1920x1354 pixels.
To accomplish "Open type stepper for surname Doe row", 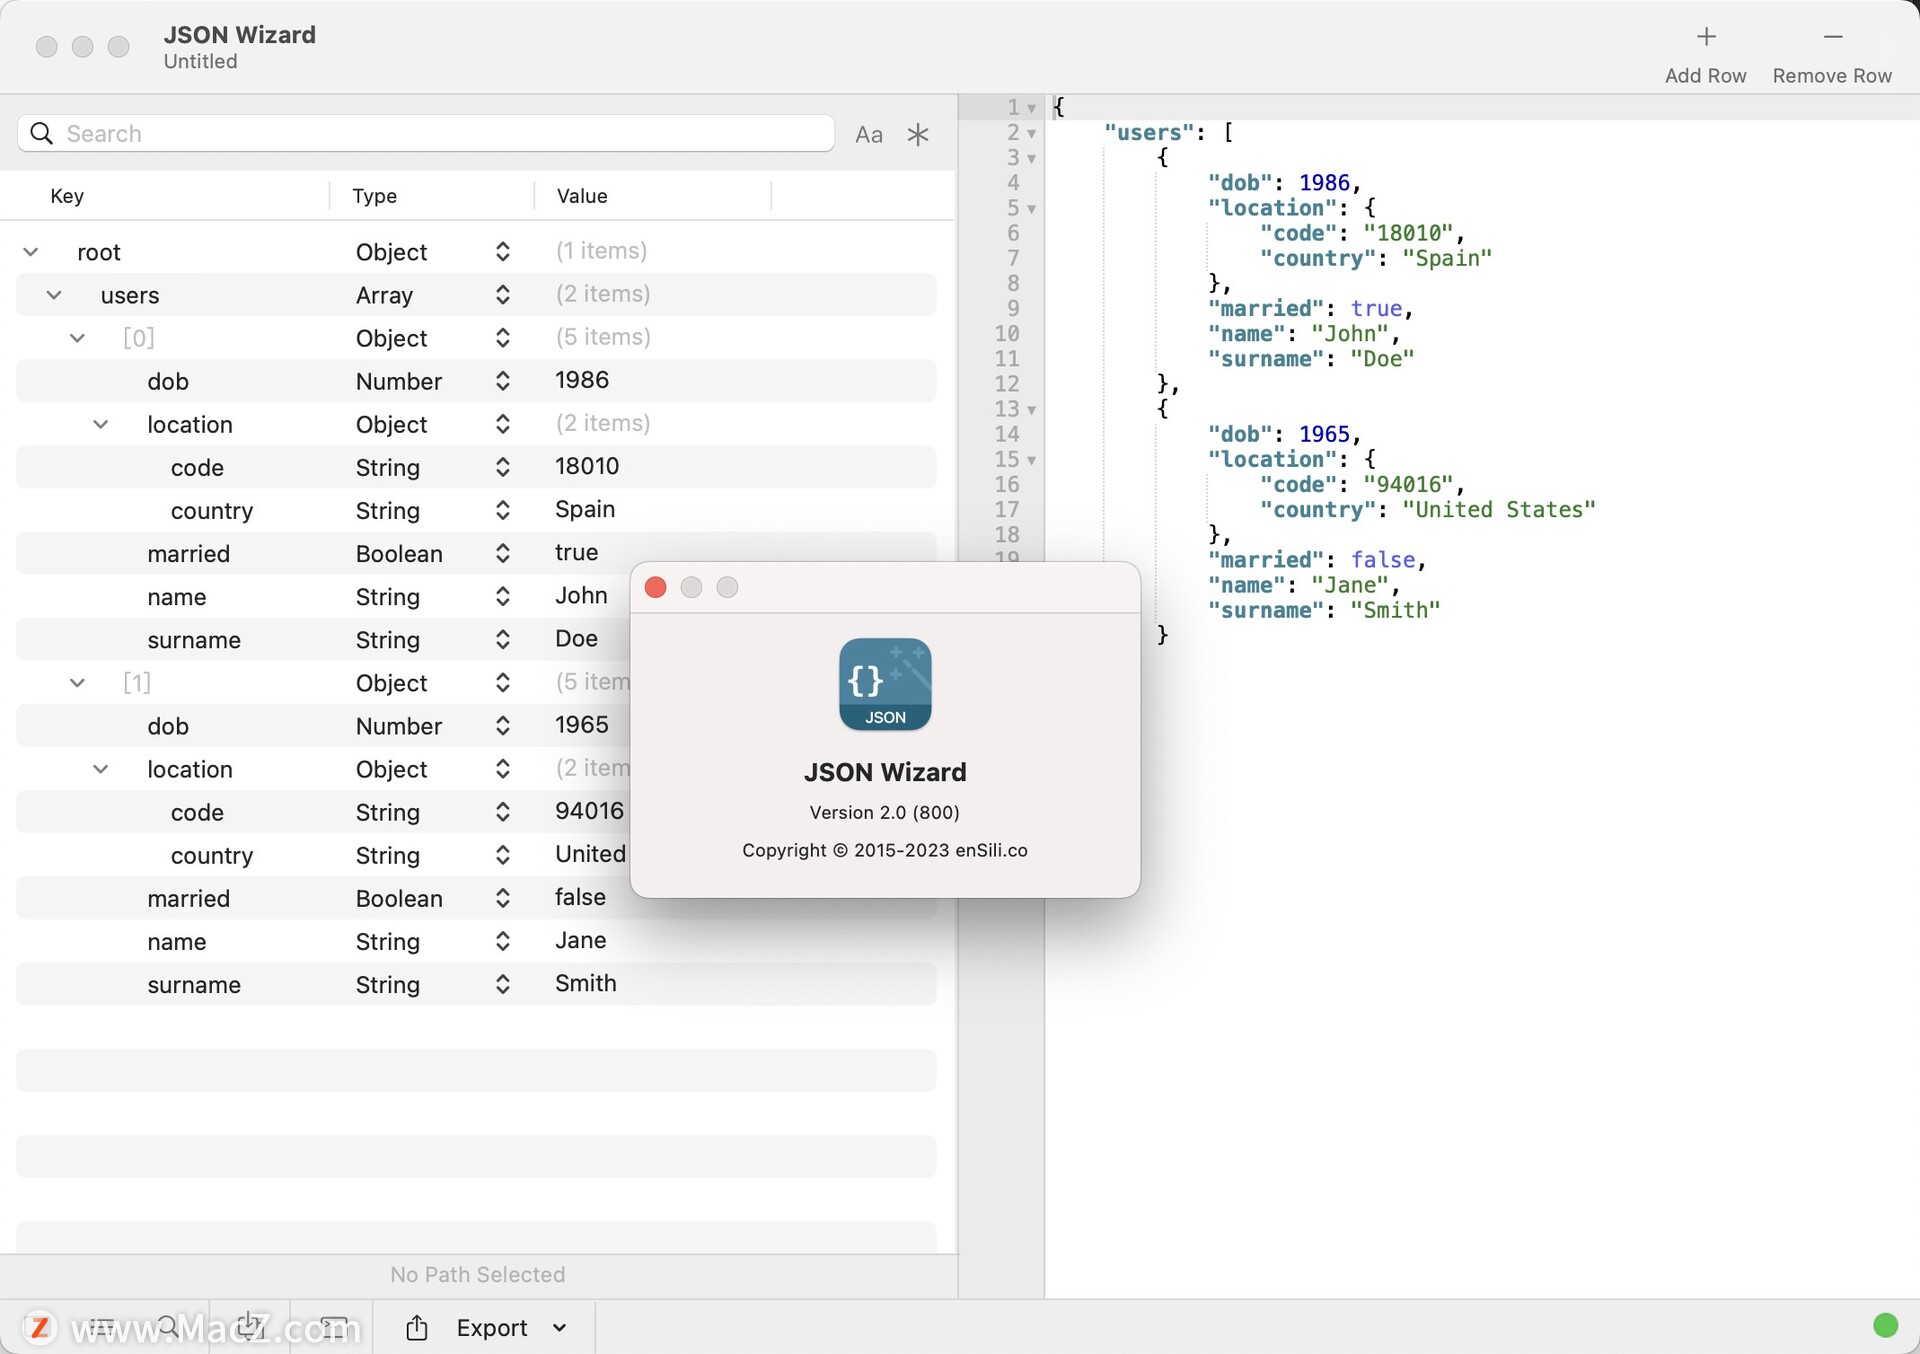I will [x=503, y=640].
